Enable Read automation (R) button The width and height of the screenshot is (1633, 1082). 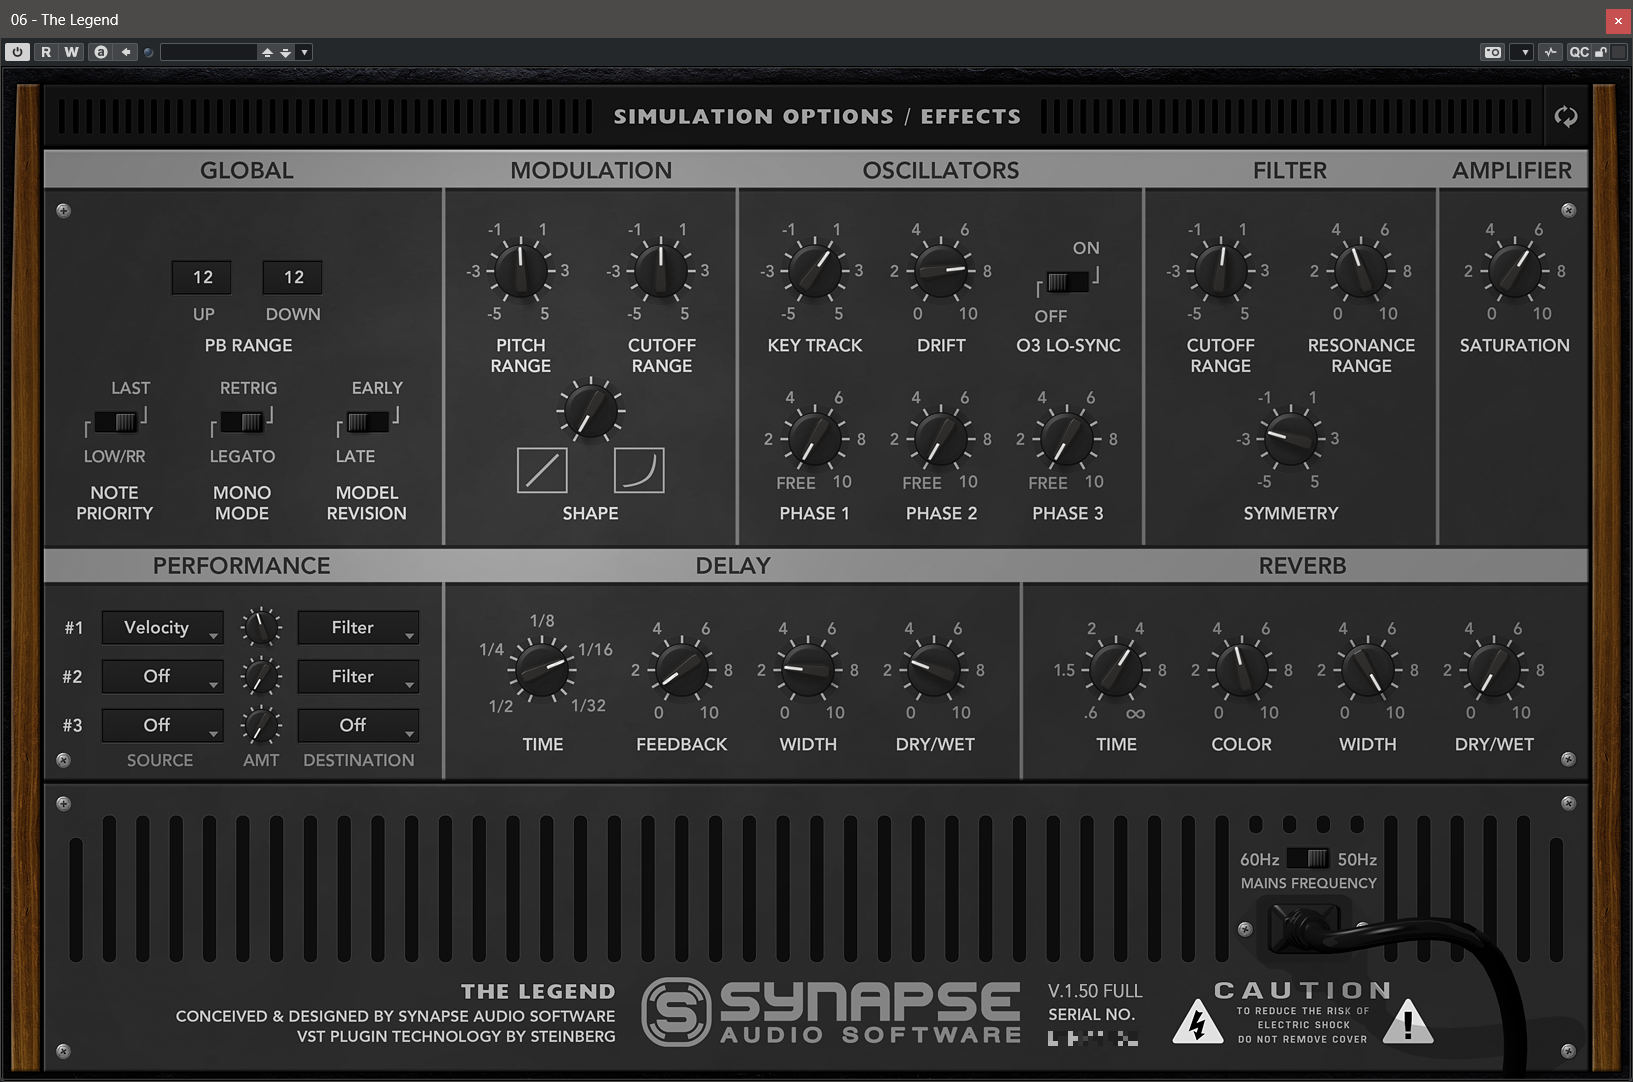point(46,52)
